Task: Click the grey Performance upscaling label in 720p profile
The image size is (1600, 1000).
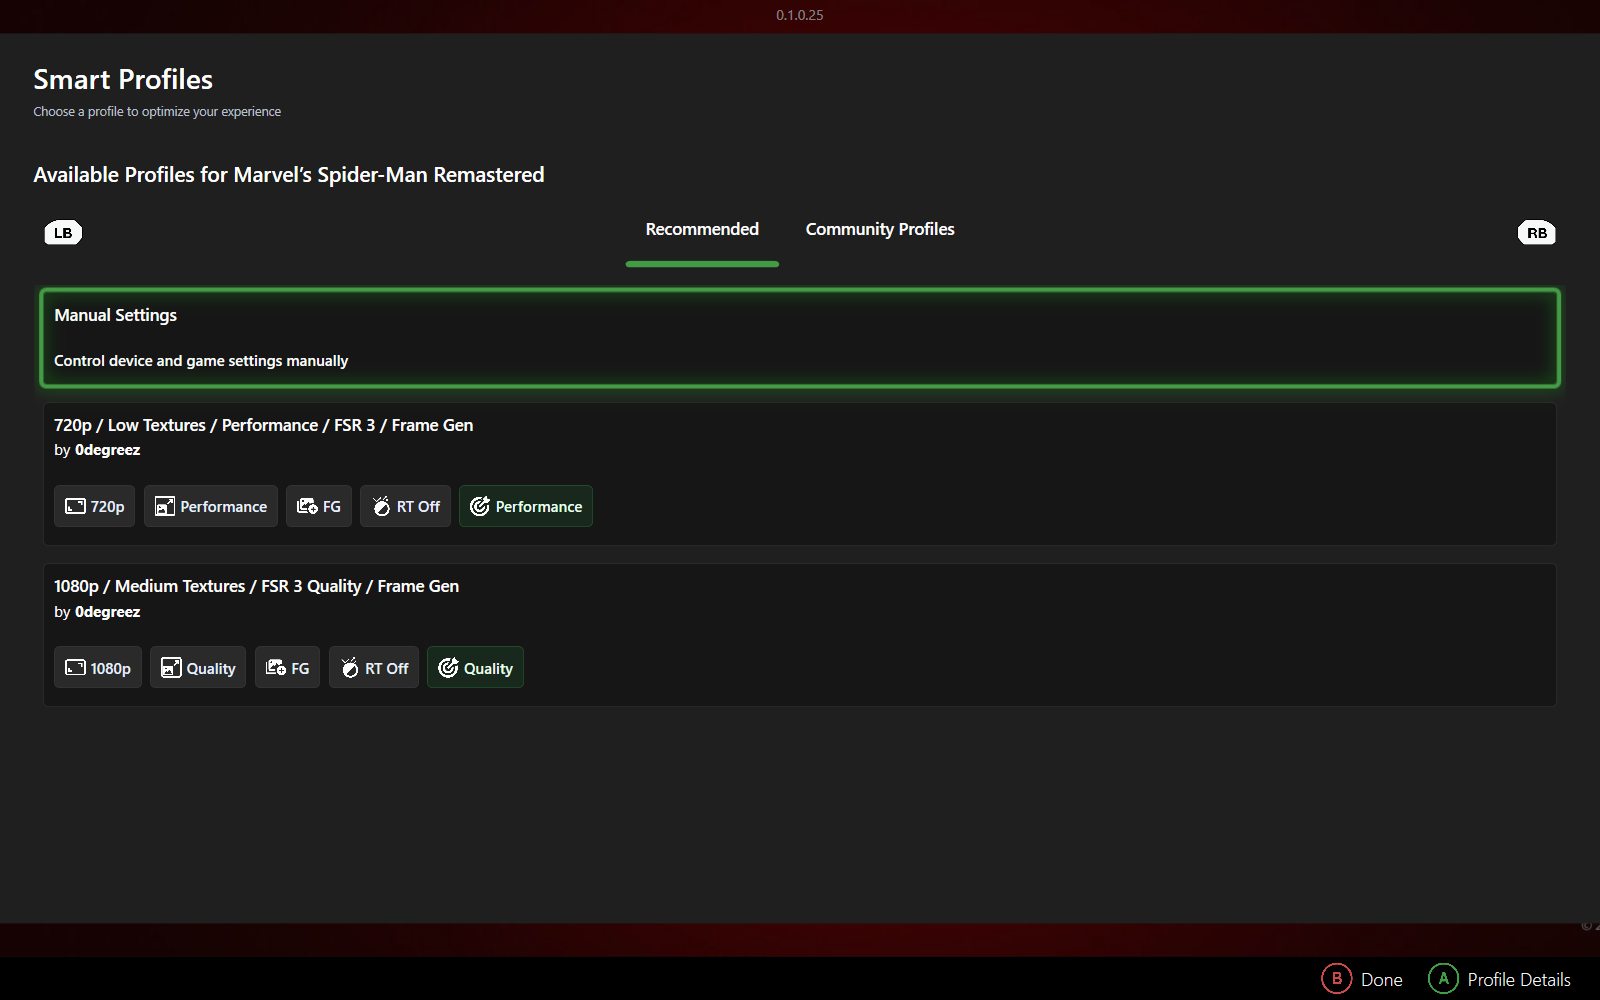Action: click(x=224, y=507)
